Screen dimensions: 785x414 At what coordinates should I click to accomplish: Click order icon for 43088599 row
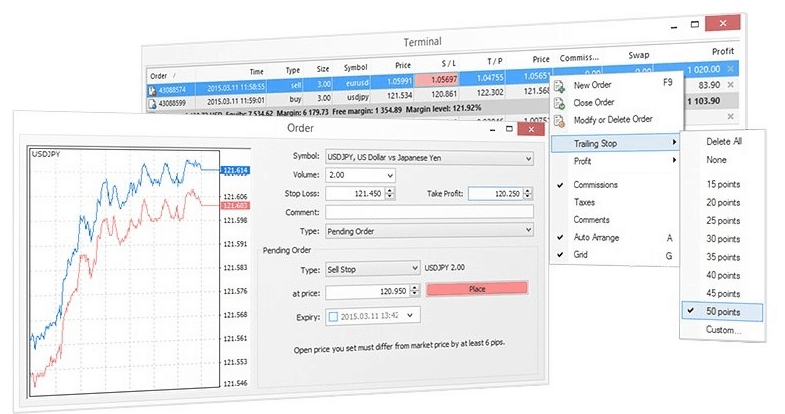pyautogui.click(x=152, y=104)
